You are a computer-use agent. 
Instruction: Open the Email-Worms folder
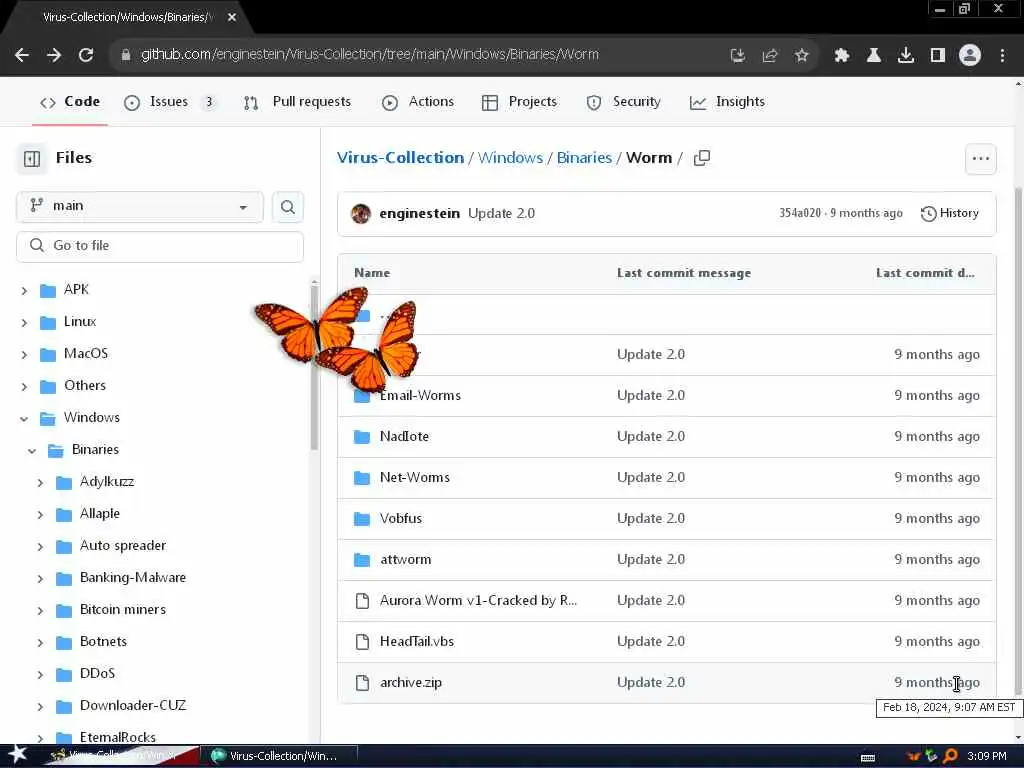421,395
